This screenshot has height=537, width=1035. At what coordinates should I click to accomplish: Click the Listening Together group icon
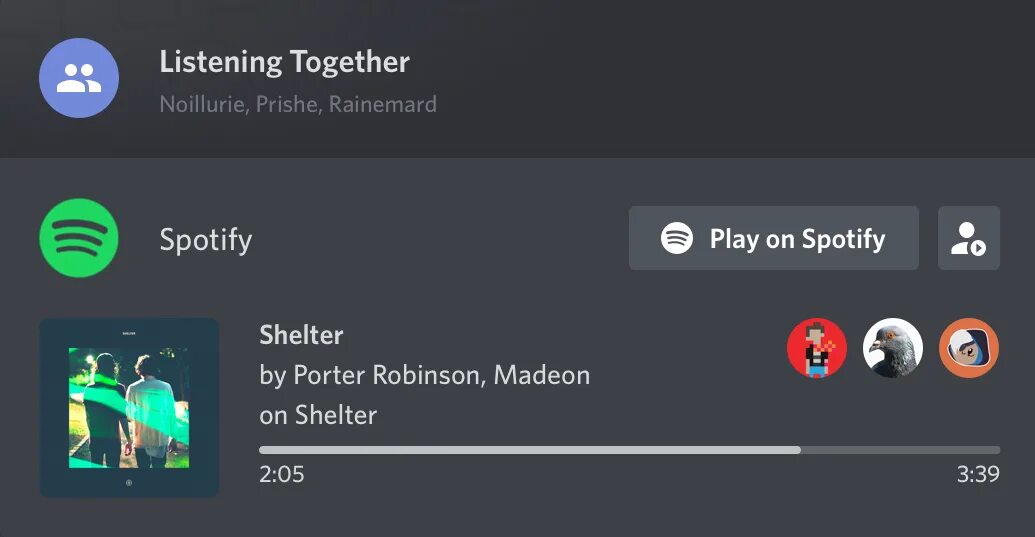tap(79, 78)
